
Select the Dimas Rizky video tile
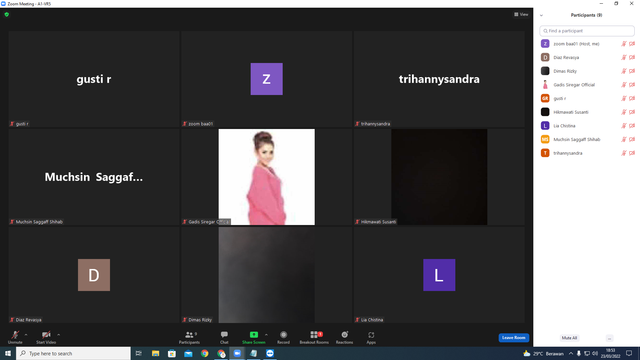(267, 275)
